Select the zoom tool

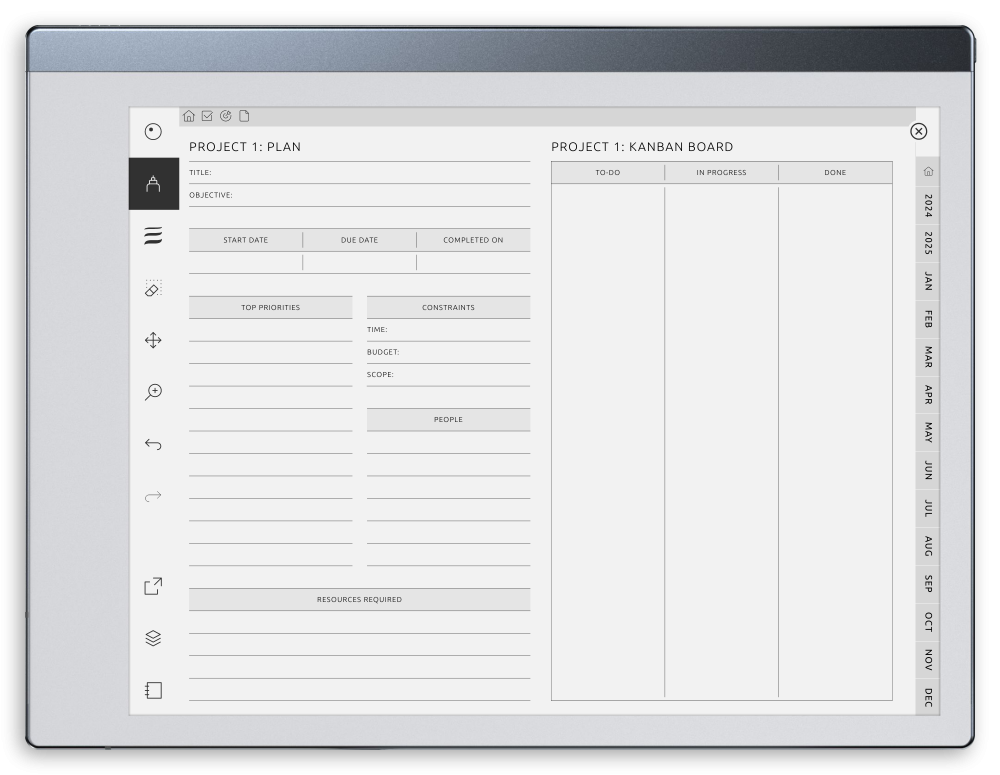[153, 393]
